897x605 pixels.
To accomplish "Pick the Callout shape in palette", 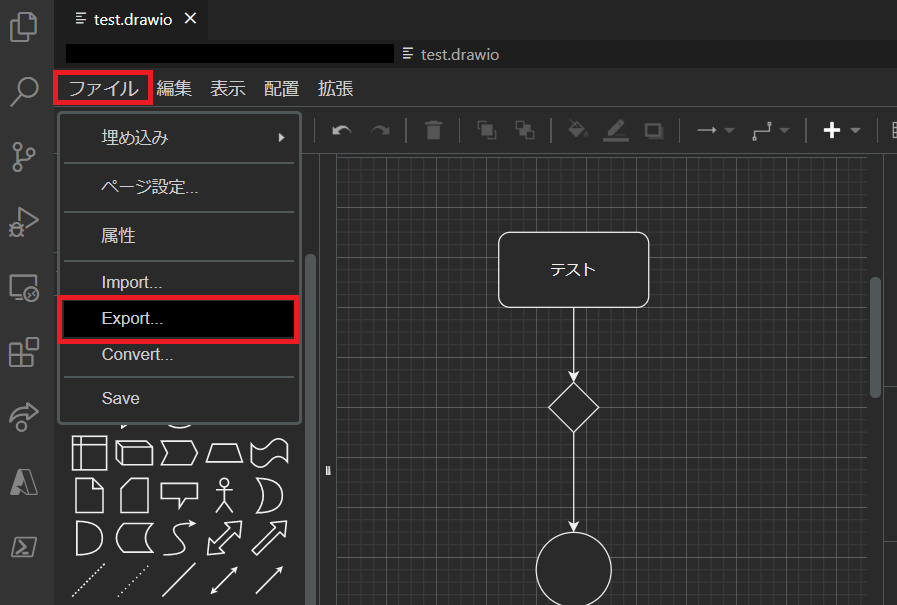I will (x=179, y=496).
